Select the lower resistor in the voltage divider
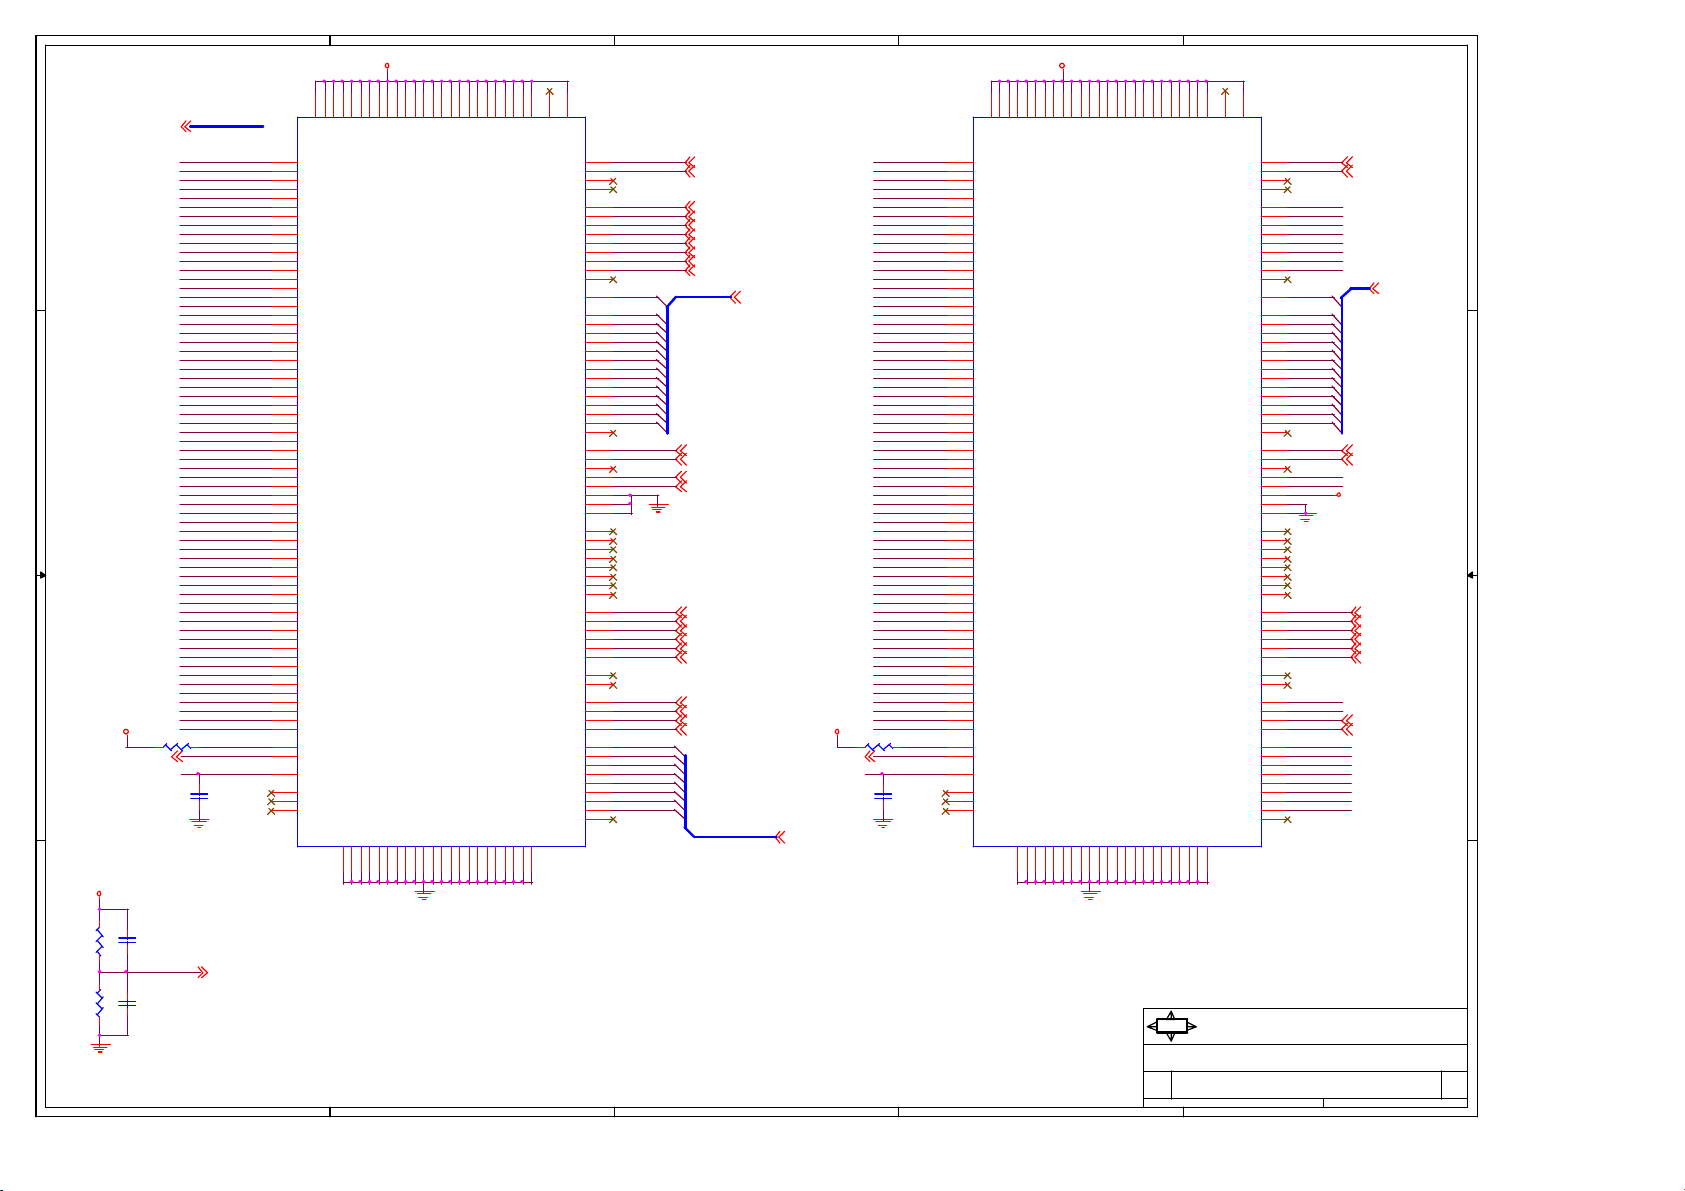Viewport: 1685px width, 1191px height. click(99, 1003)
